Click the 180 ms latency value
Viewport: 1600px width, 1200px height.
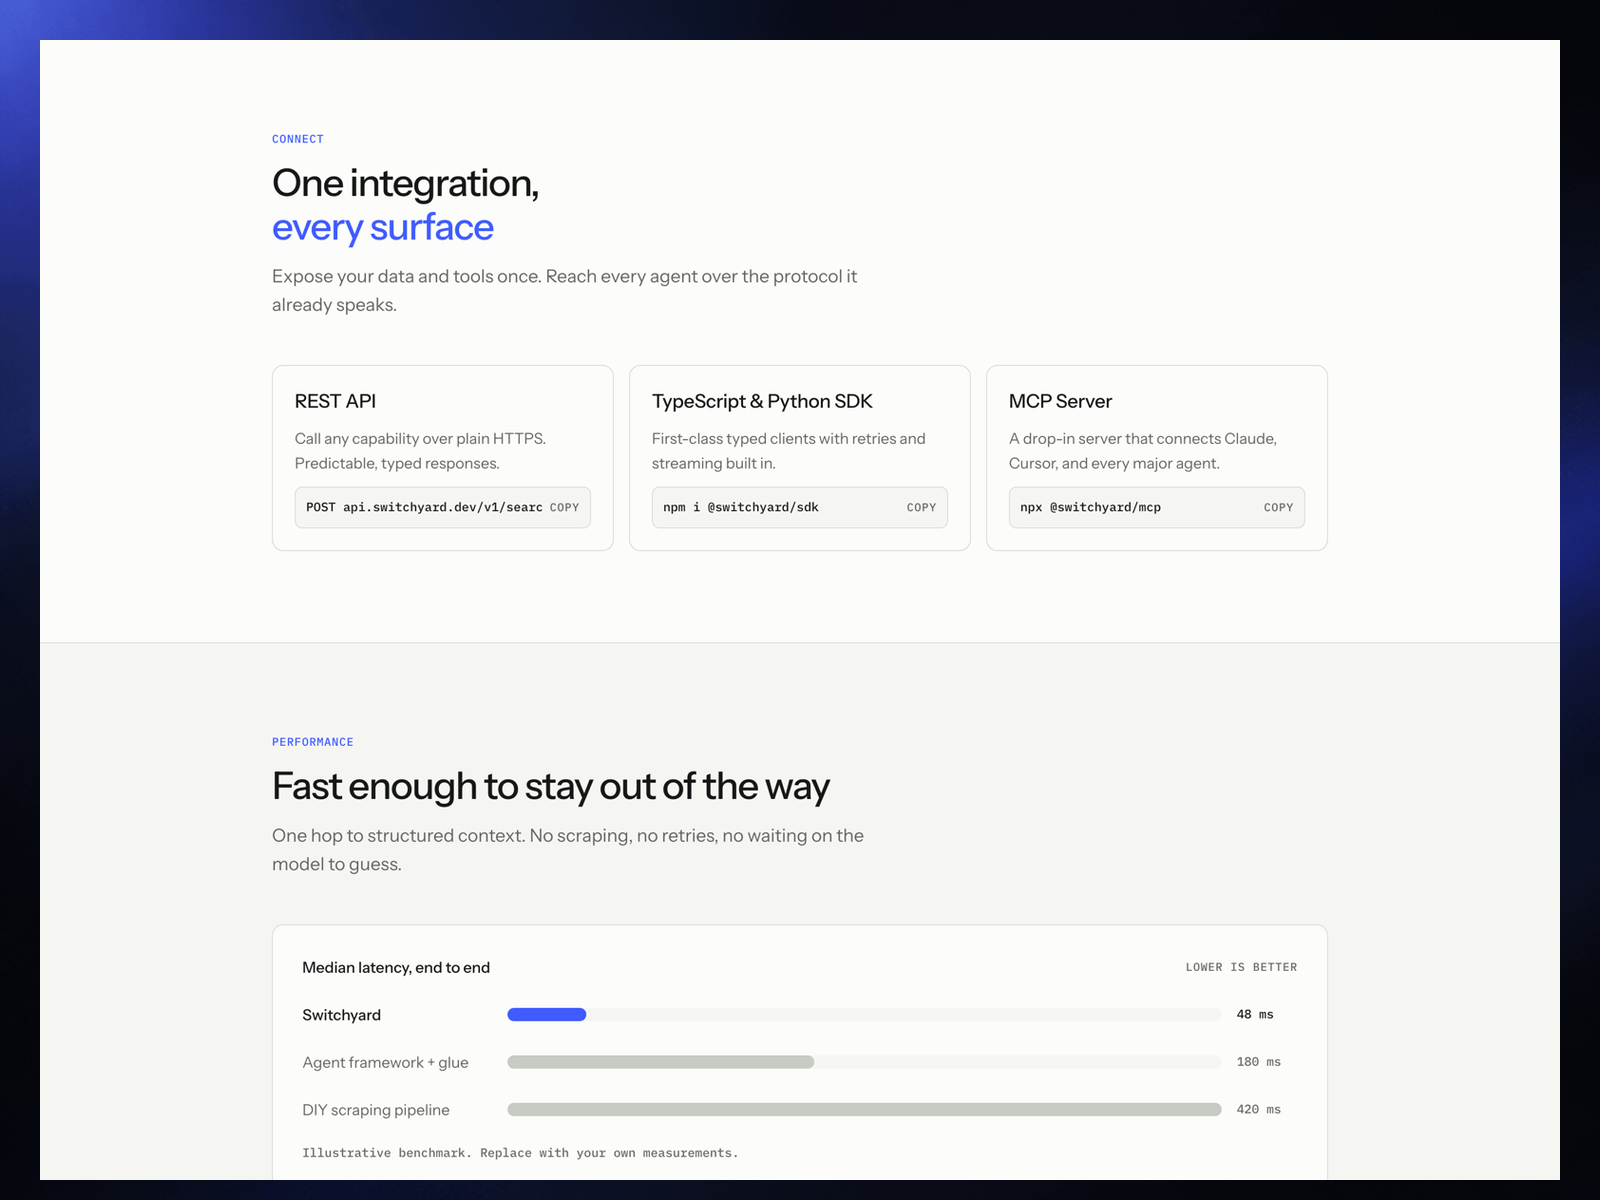1259,1062
